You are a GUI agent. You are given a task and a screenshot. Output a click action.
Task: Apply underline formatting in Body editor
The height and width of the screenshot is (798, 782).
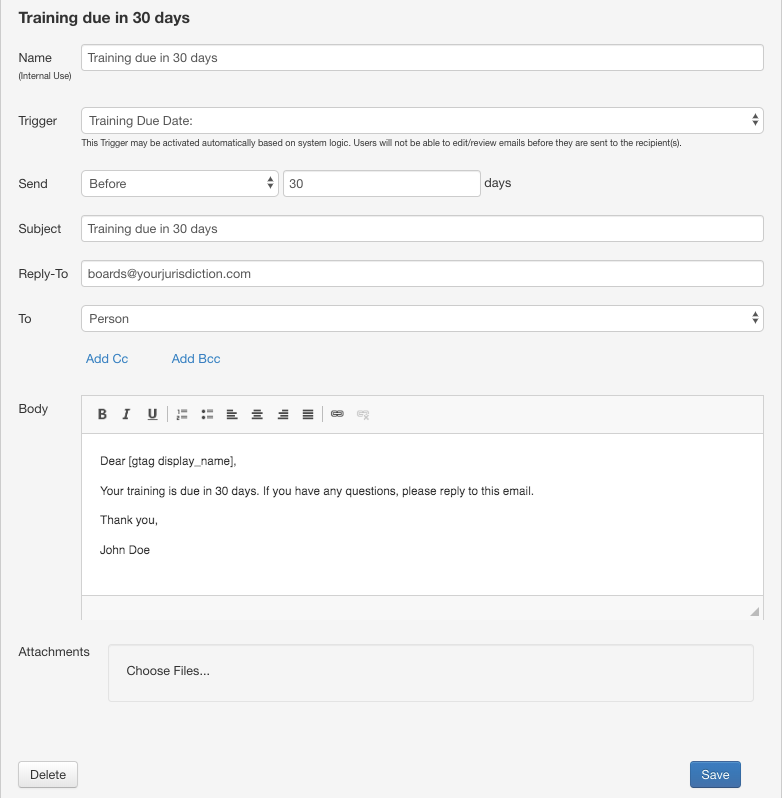point(152,414)
